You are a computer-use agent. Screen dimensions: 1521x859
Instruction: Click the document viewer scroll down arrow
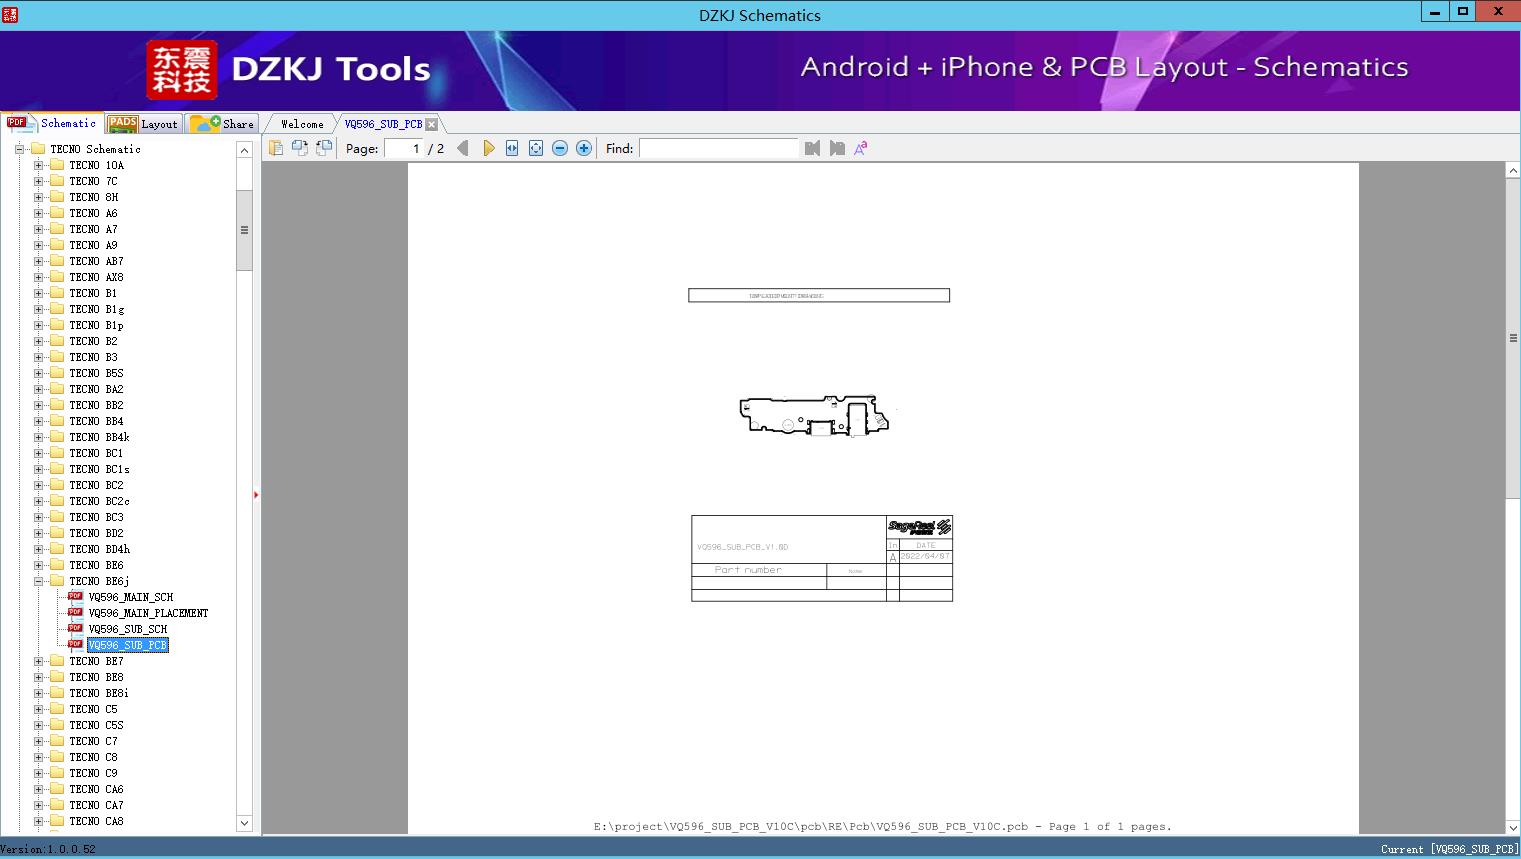[1513, 827]
